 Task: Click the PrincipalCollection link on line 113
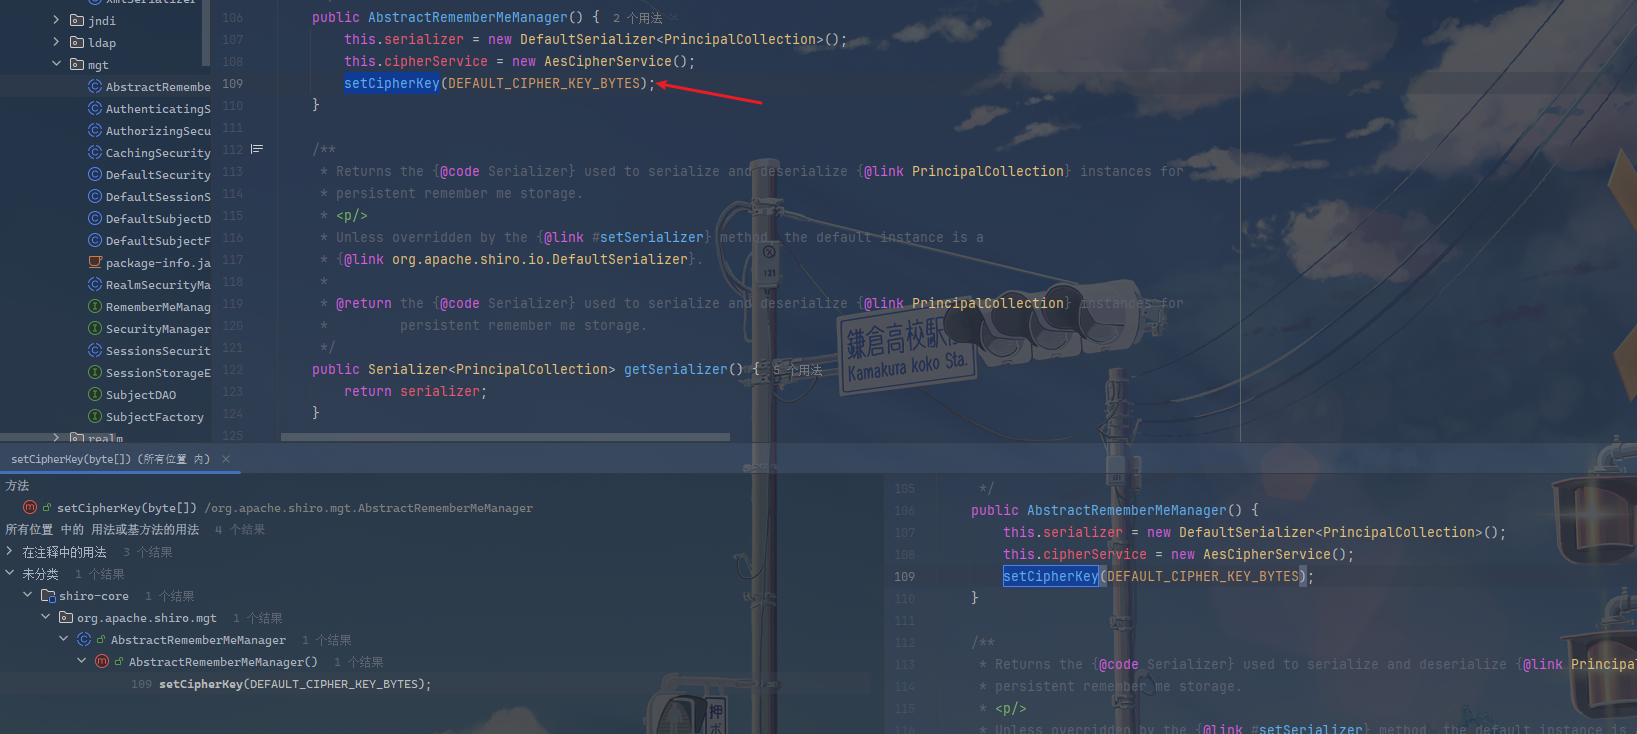click(987, 172)
